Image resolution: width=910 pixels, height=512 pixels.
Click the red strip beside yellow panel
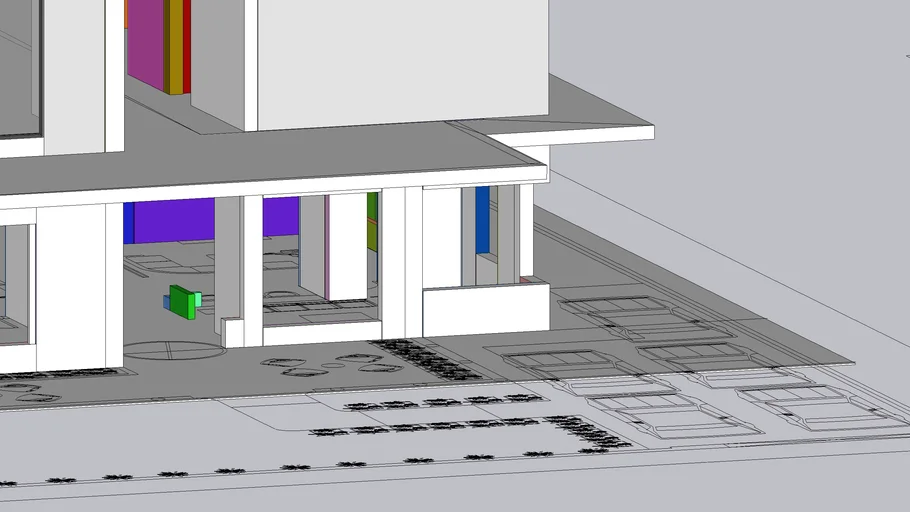187,45
